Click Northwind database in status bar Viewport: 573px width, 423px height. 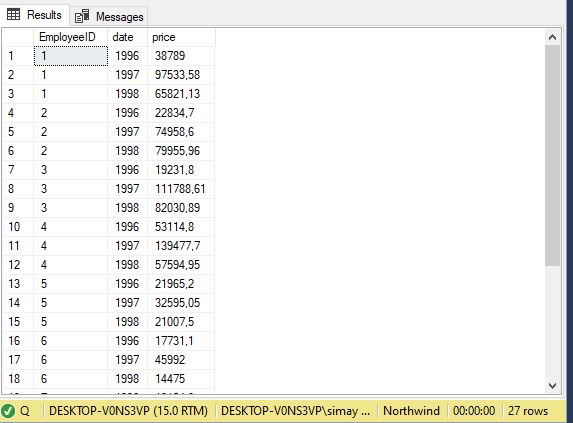(x=411, y=411)
